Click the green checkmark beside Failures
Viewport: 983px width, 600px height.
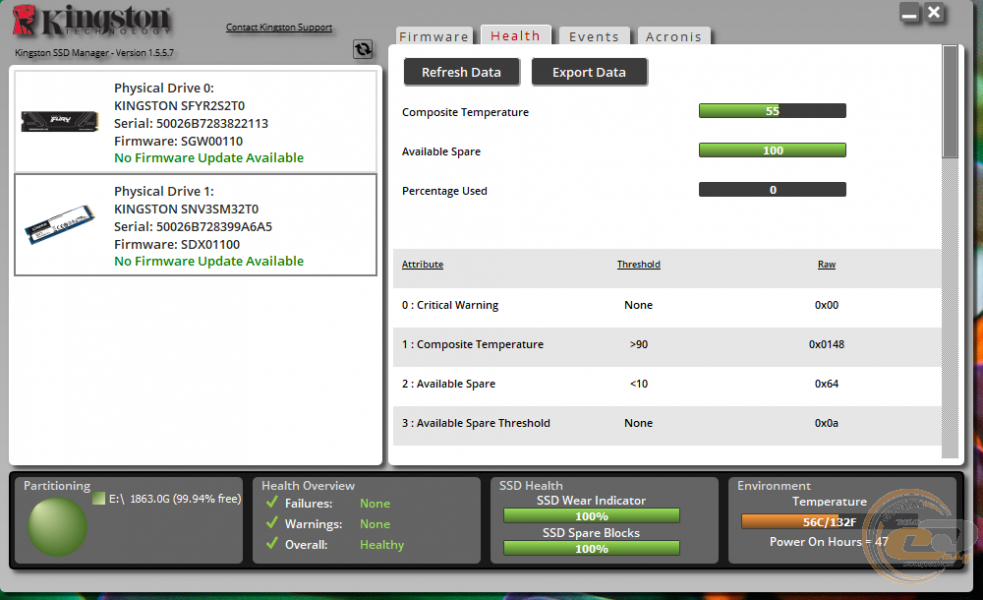(x=272, y=503)
